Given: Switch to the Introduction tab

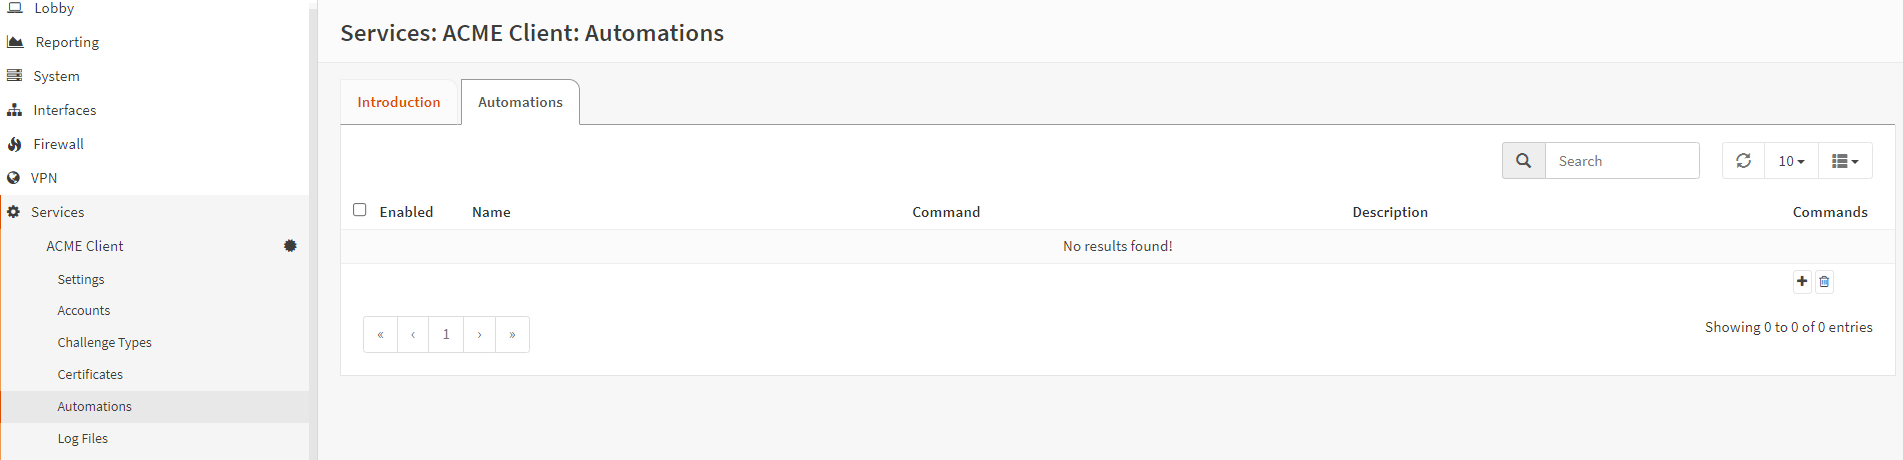Looking at the screenshot, I should coord(399,102).
